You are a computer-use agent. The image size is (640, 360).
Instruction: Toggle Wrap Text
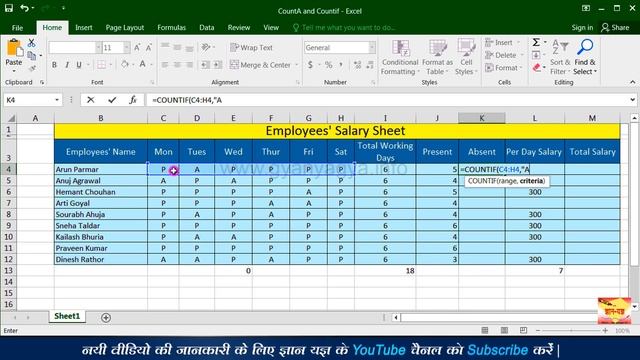pyautogui.click(x=251, y=47)
